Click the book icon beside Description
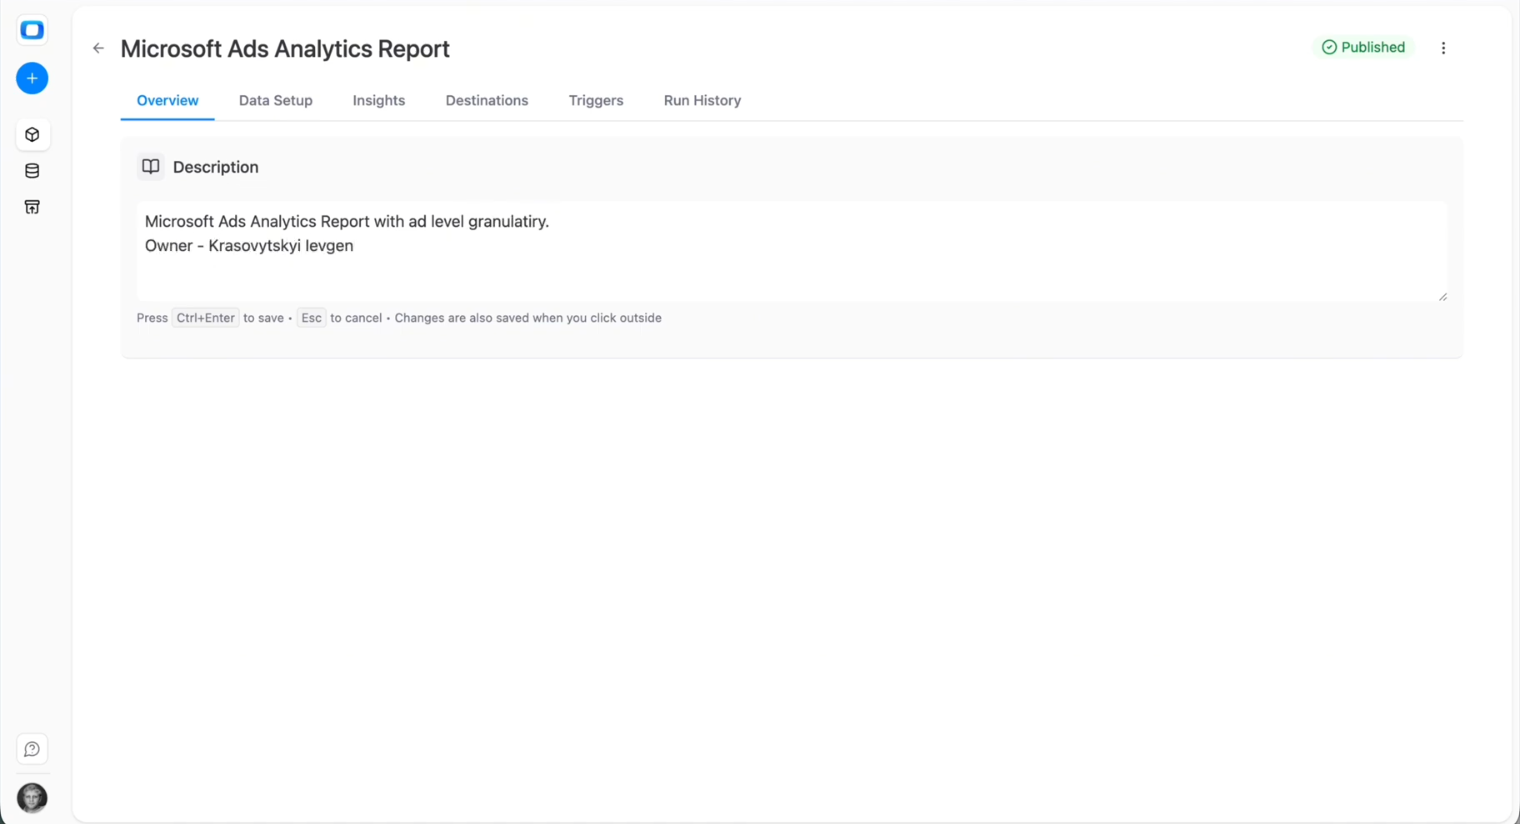 150,167
